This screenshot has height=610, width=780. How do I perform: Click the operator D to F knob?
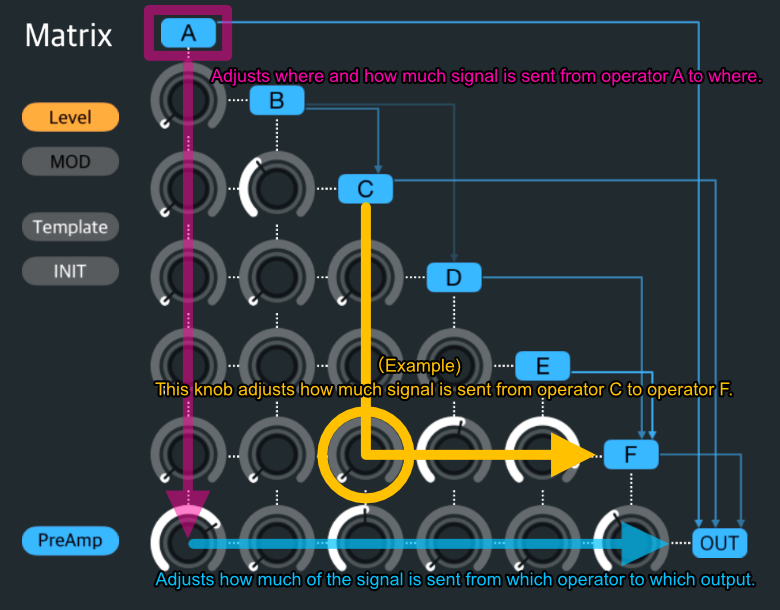tap(454, 455)
